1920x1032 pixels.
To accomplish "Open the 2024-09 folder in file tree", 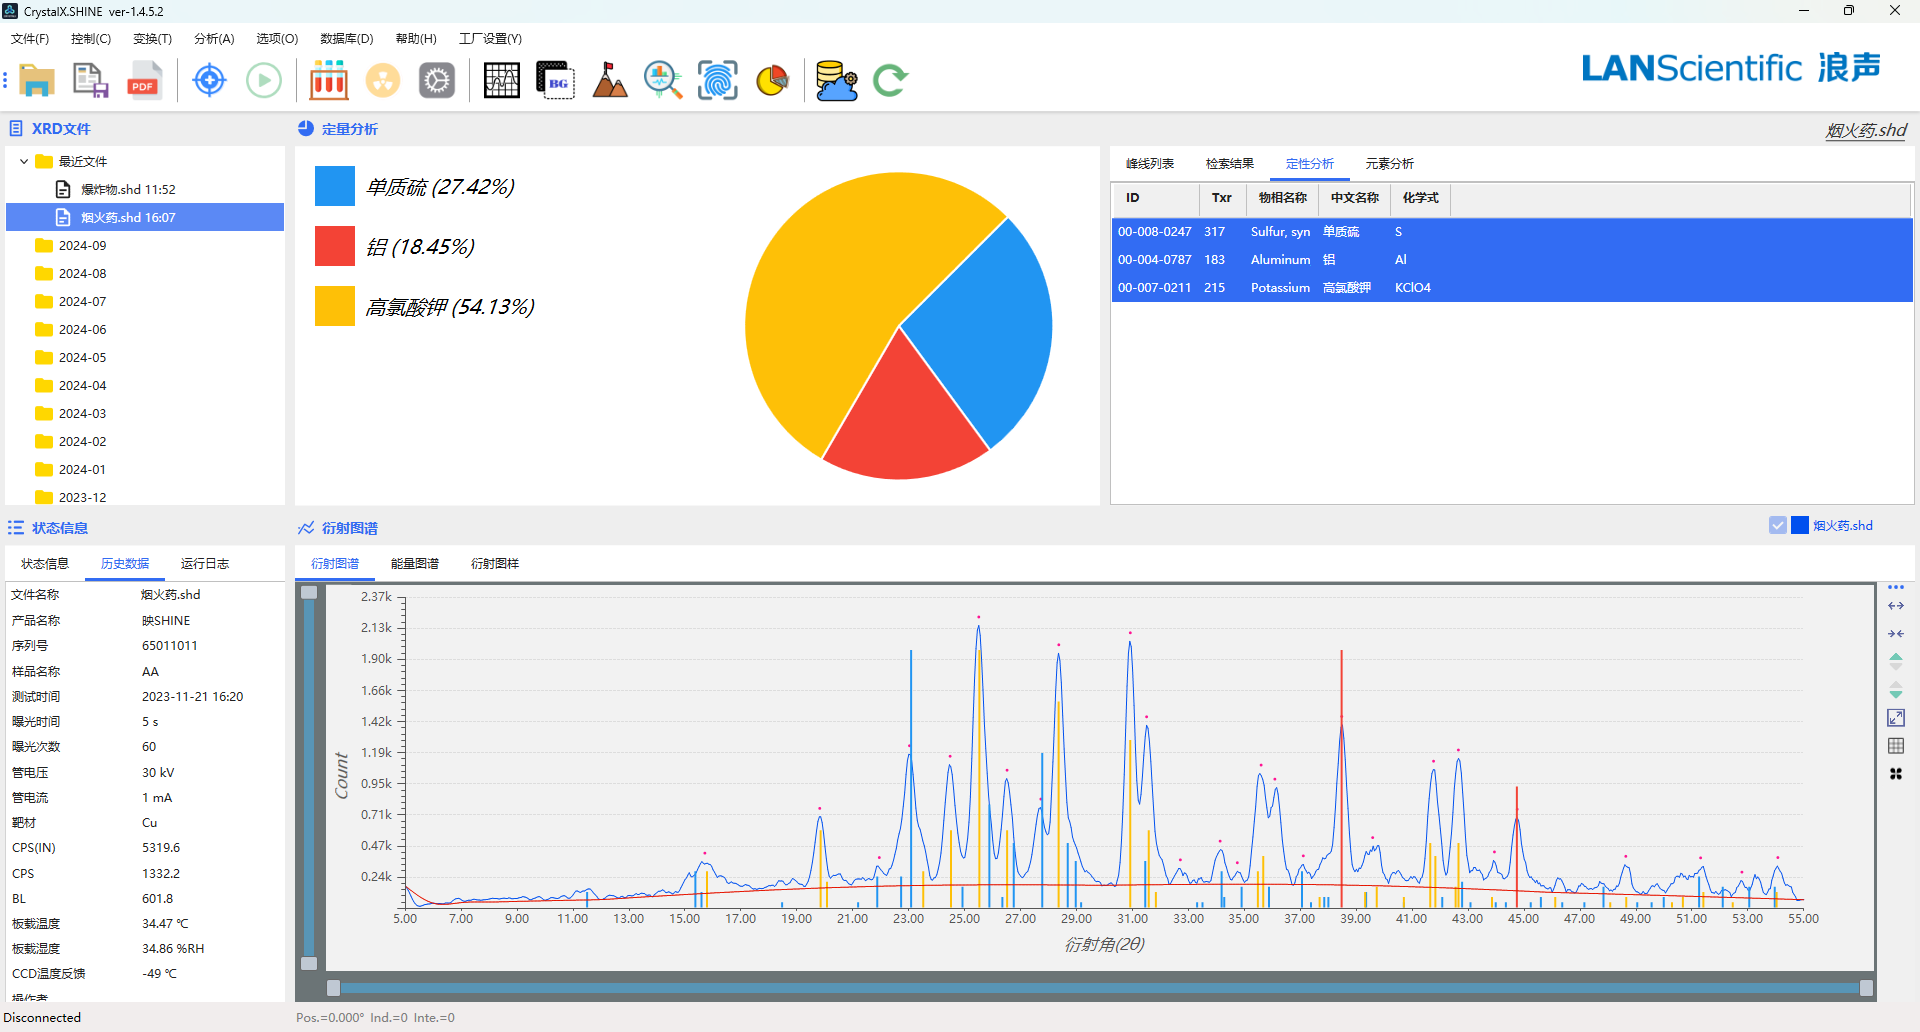I will pyautogui.click(x=82, y=245).
